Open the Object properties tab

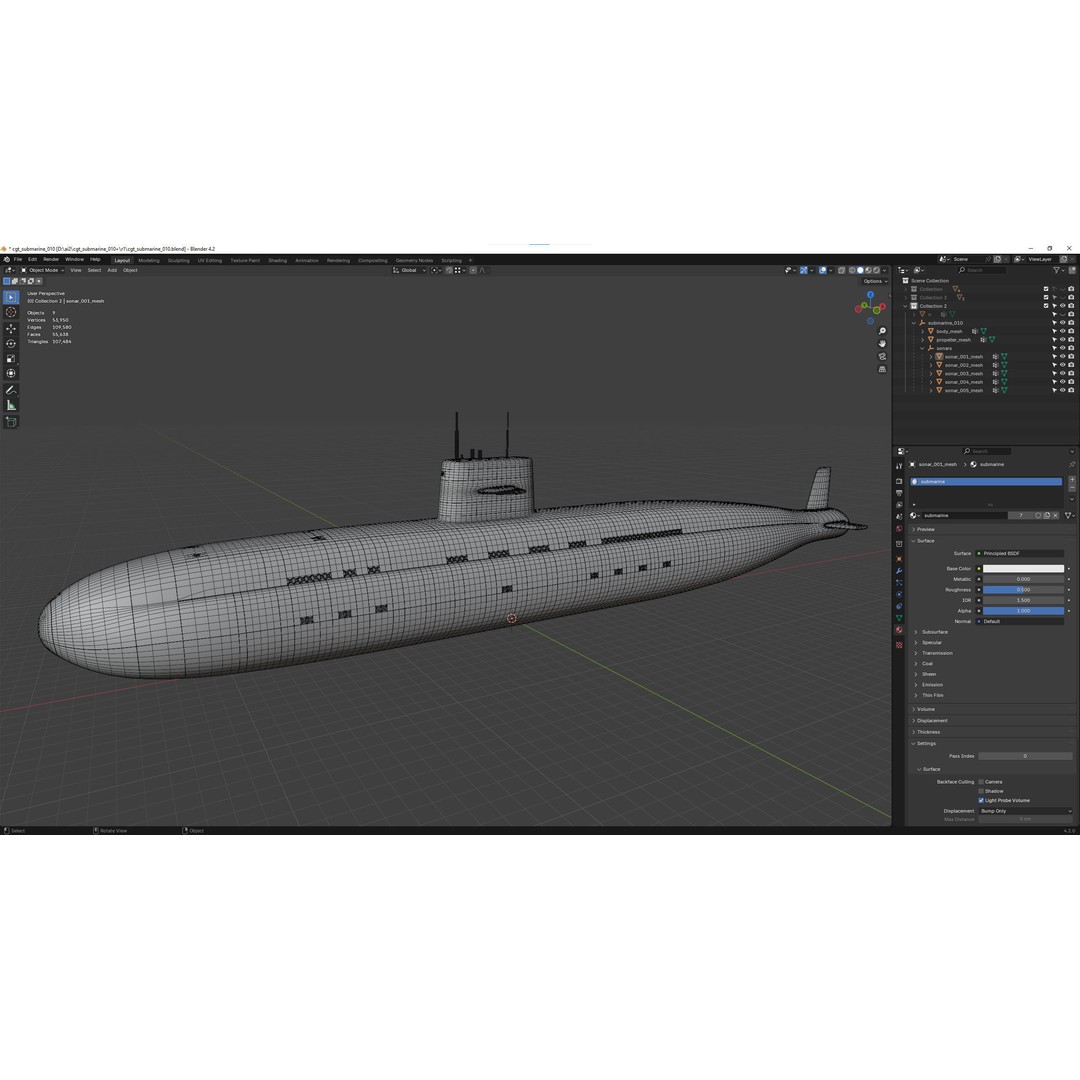899,559
